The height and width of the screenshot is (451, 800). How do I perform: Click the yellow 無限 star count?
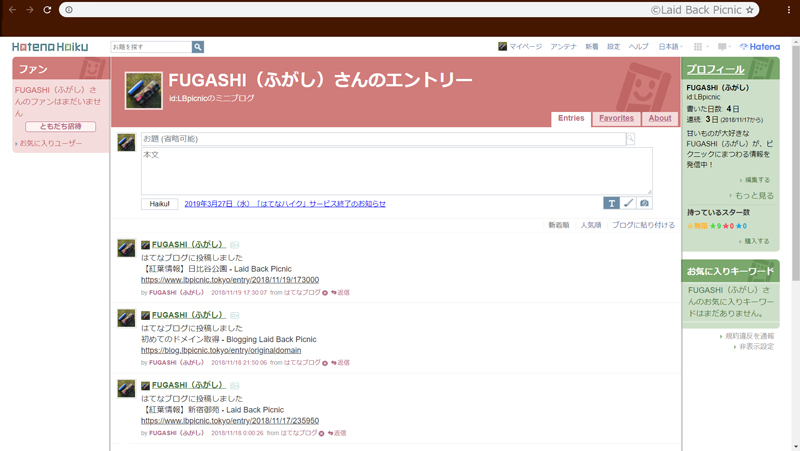pyautogui.click(x=697, y=226)
